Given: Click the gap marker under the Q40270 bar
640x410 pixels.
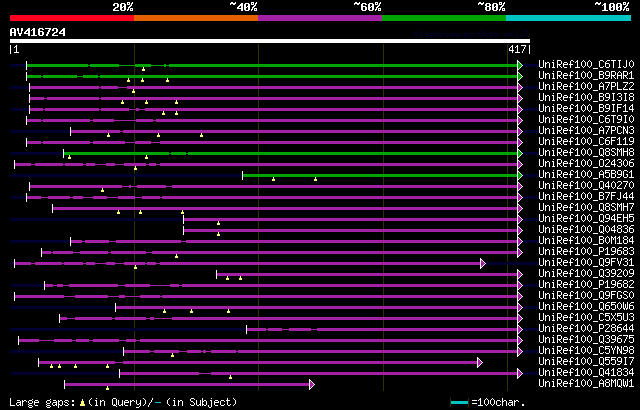Looking at the screenshot, I should pos(102,191).
